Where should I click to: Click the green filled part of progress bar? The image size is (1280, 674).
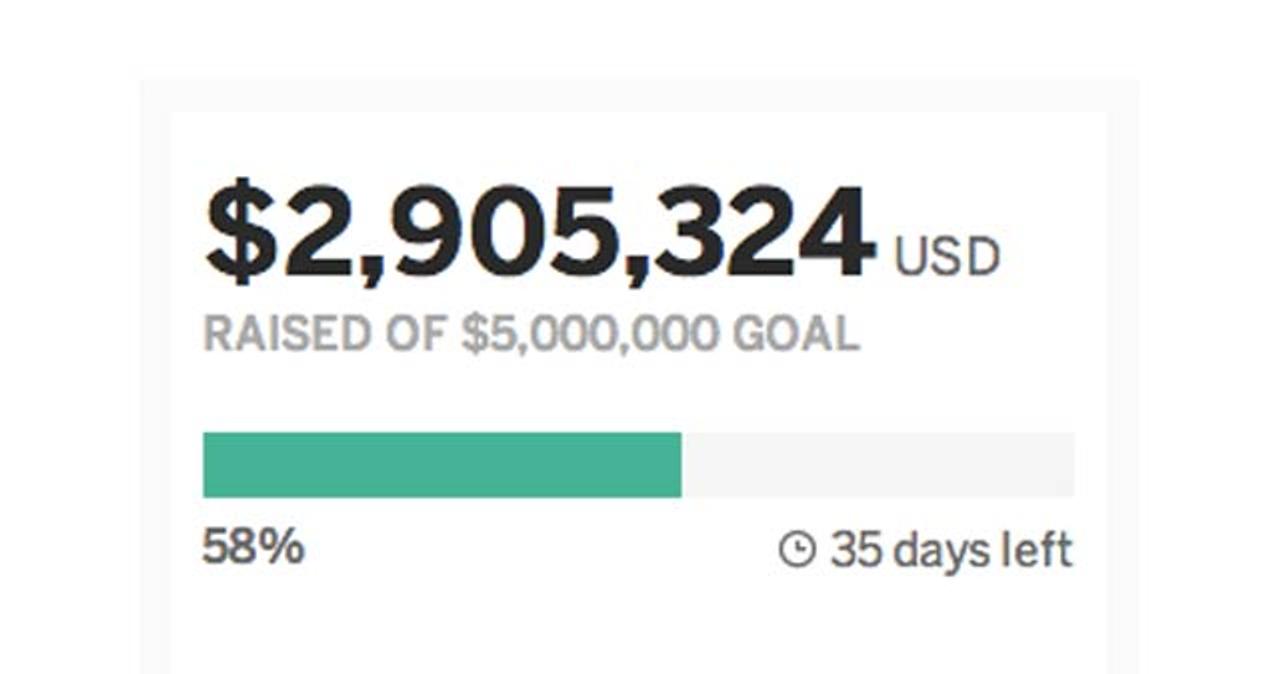click(x=442, y=465)
